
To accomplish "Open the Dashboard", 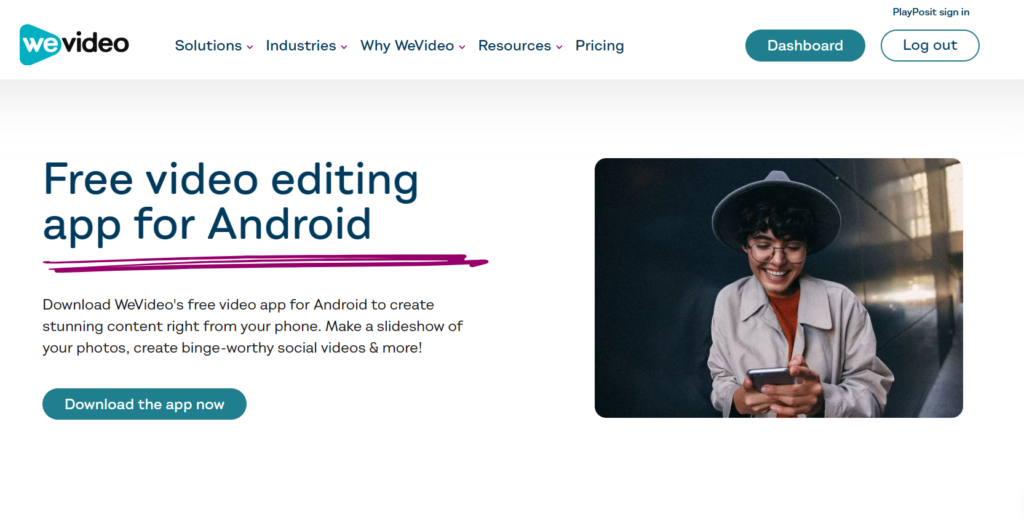I will (805, 46).
